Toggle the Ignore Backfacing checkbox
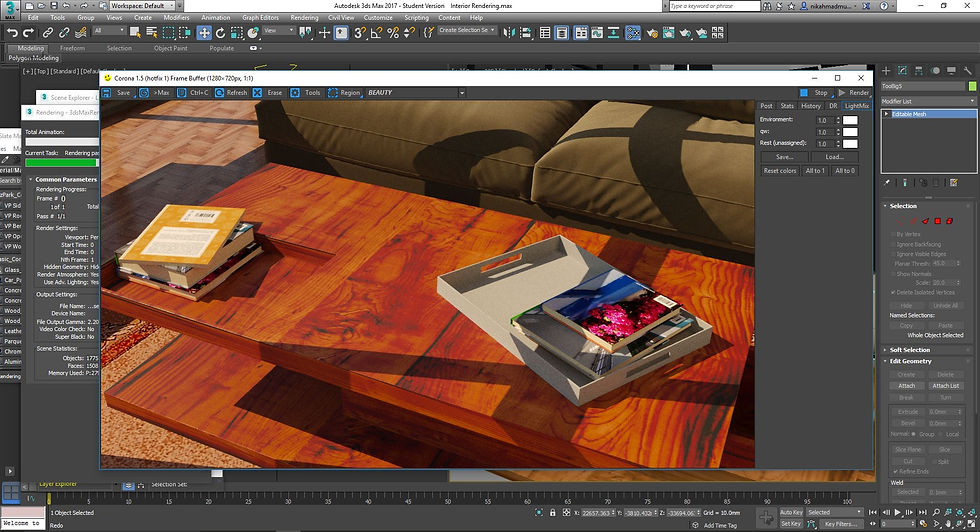Viewport: 980px width, 532px height. pos(892,244)
